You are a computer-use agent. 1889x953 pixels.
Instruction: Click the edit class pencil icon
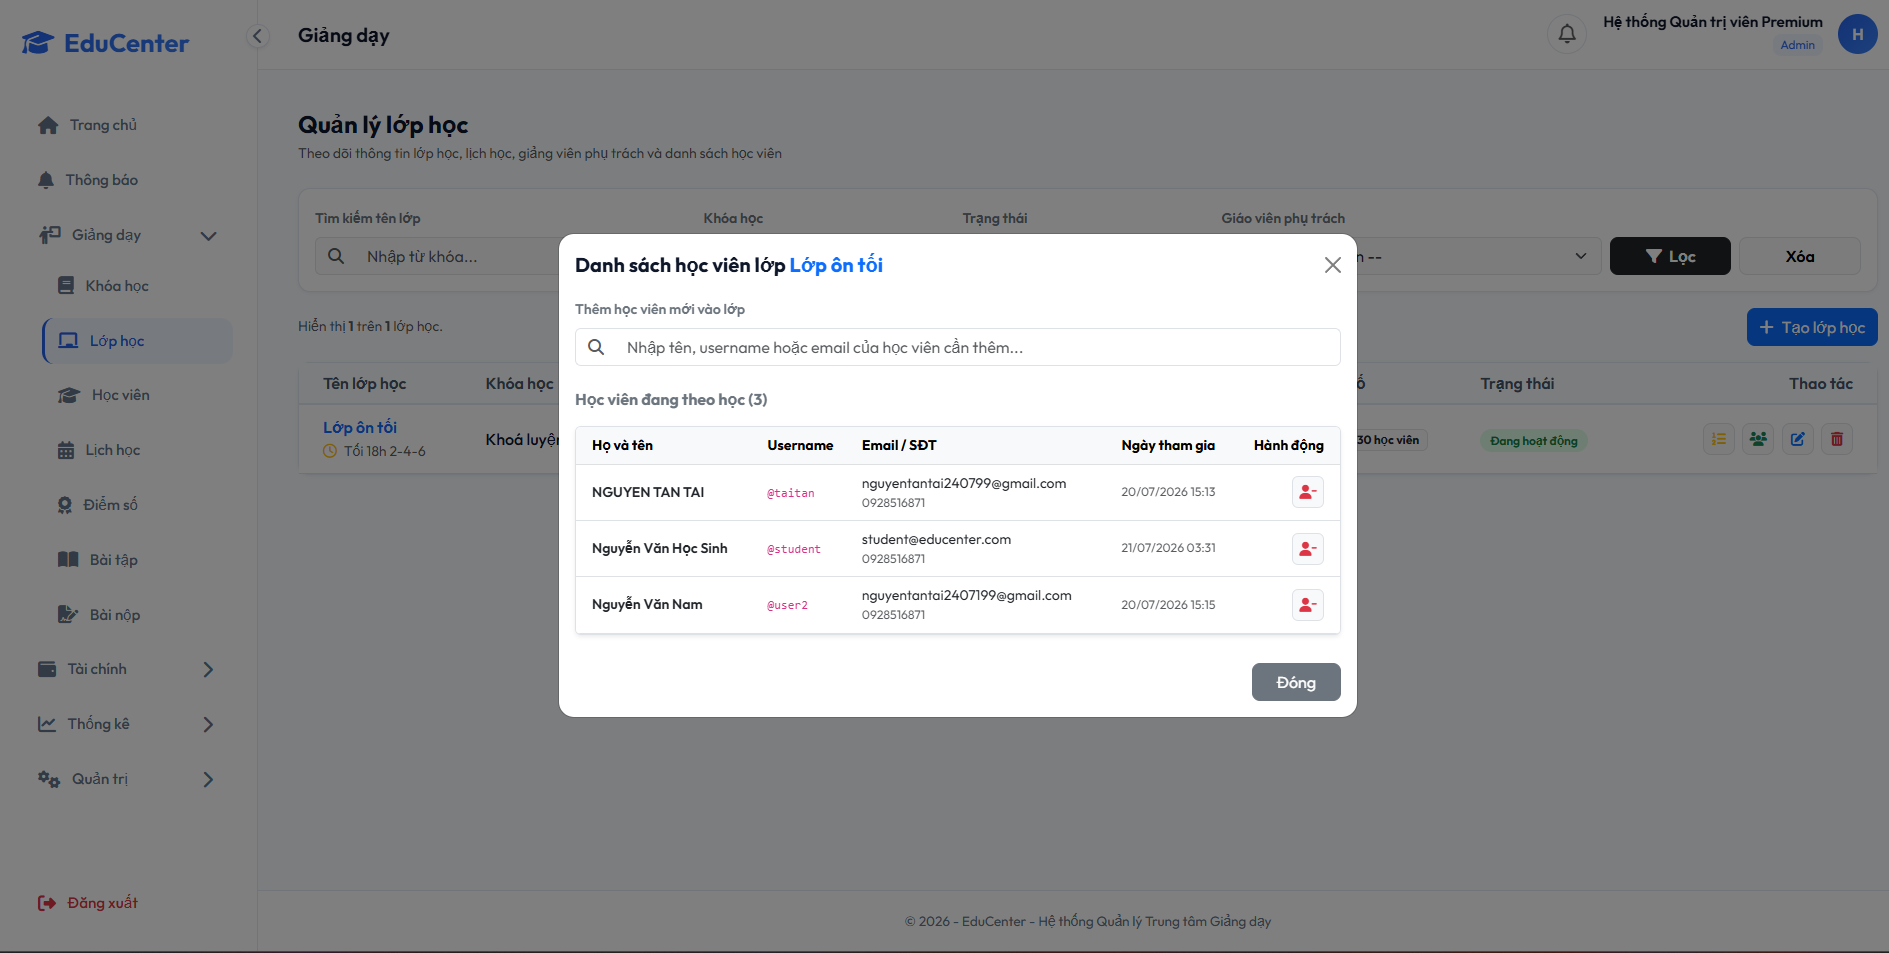pos(1797,439)
